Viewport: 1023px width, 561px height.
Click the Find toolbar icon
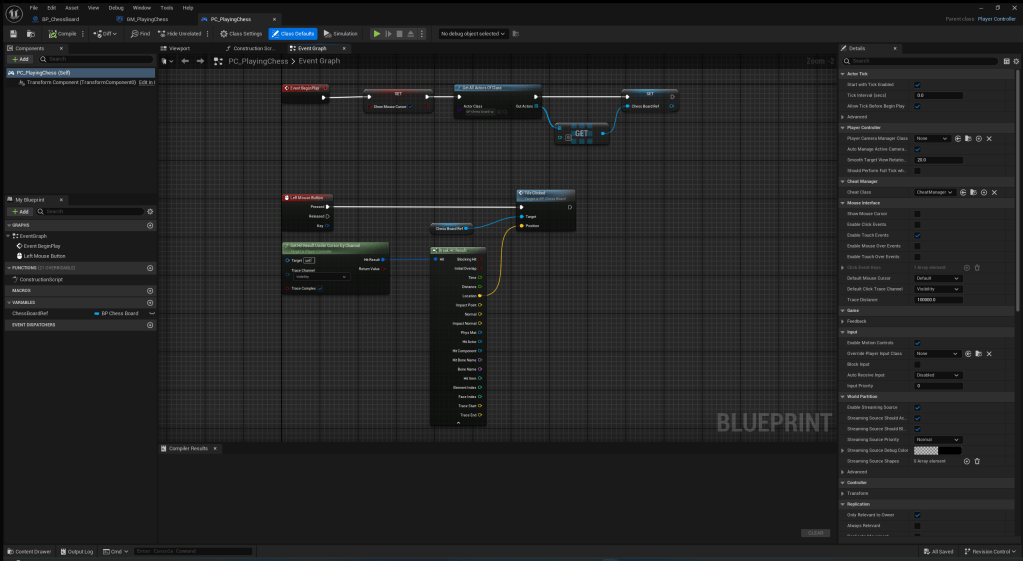coord(139,34)
